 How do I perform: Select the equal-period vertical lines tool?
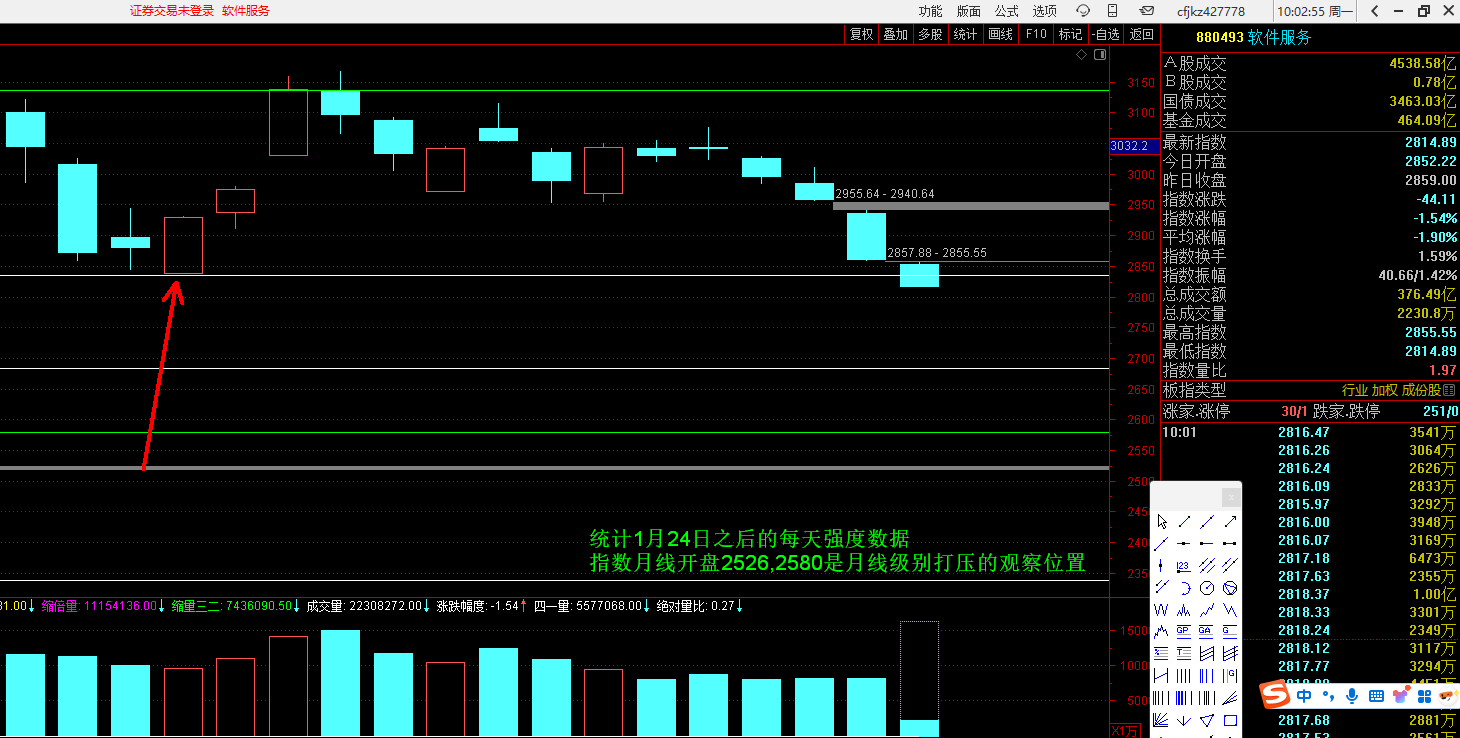click(x=1184, y=675)
